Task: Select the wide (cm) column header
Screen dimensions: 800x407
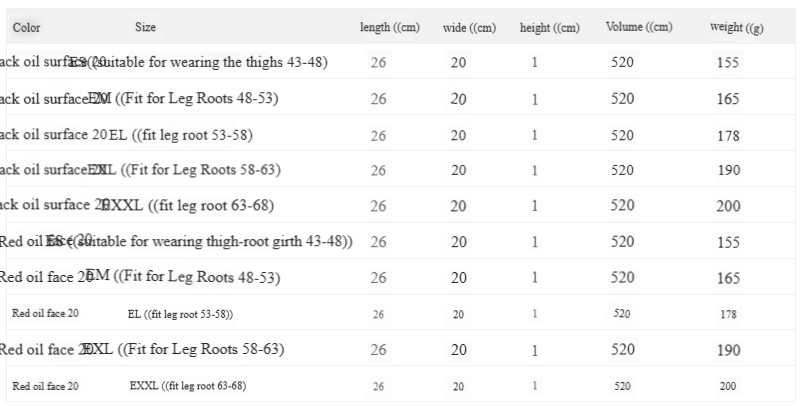Action: coord(469,28)
